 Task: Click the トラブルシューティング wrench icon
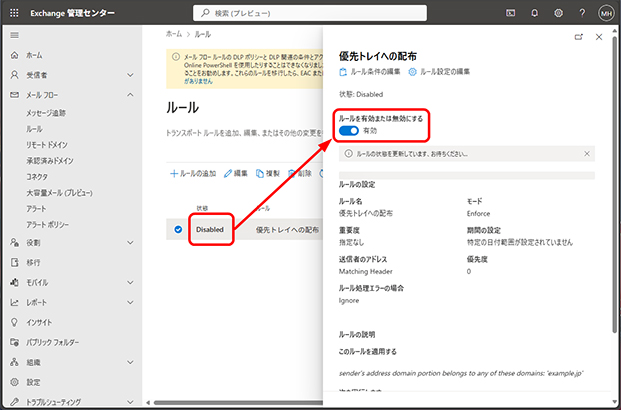[15, 401]
